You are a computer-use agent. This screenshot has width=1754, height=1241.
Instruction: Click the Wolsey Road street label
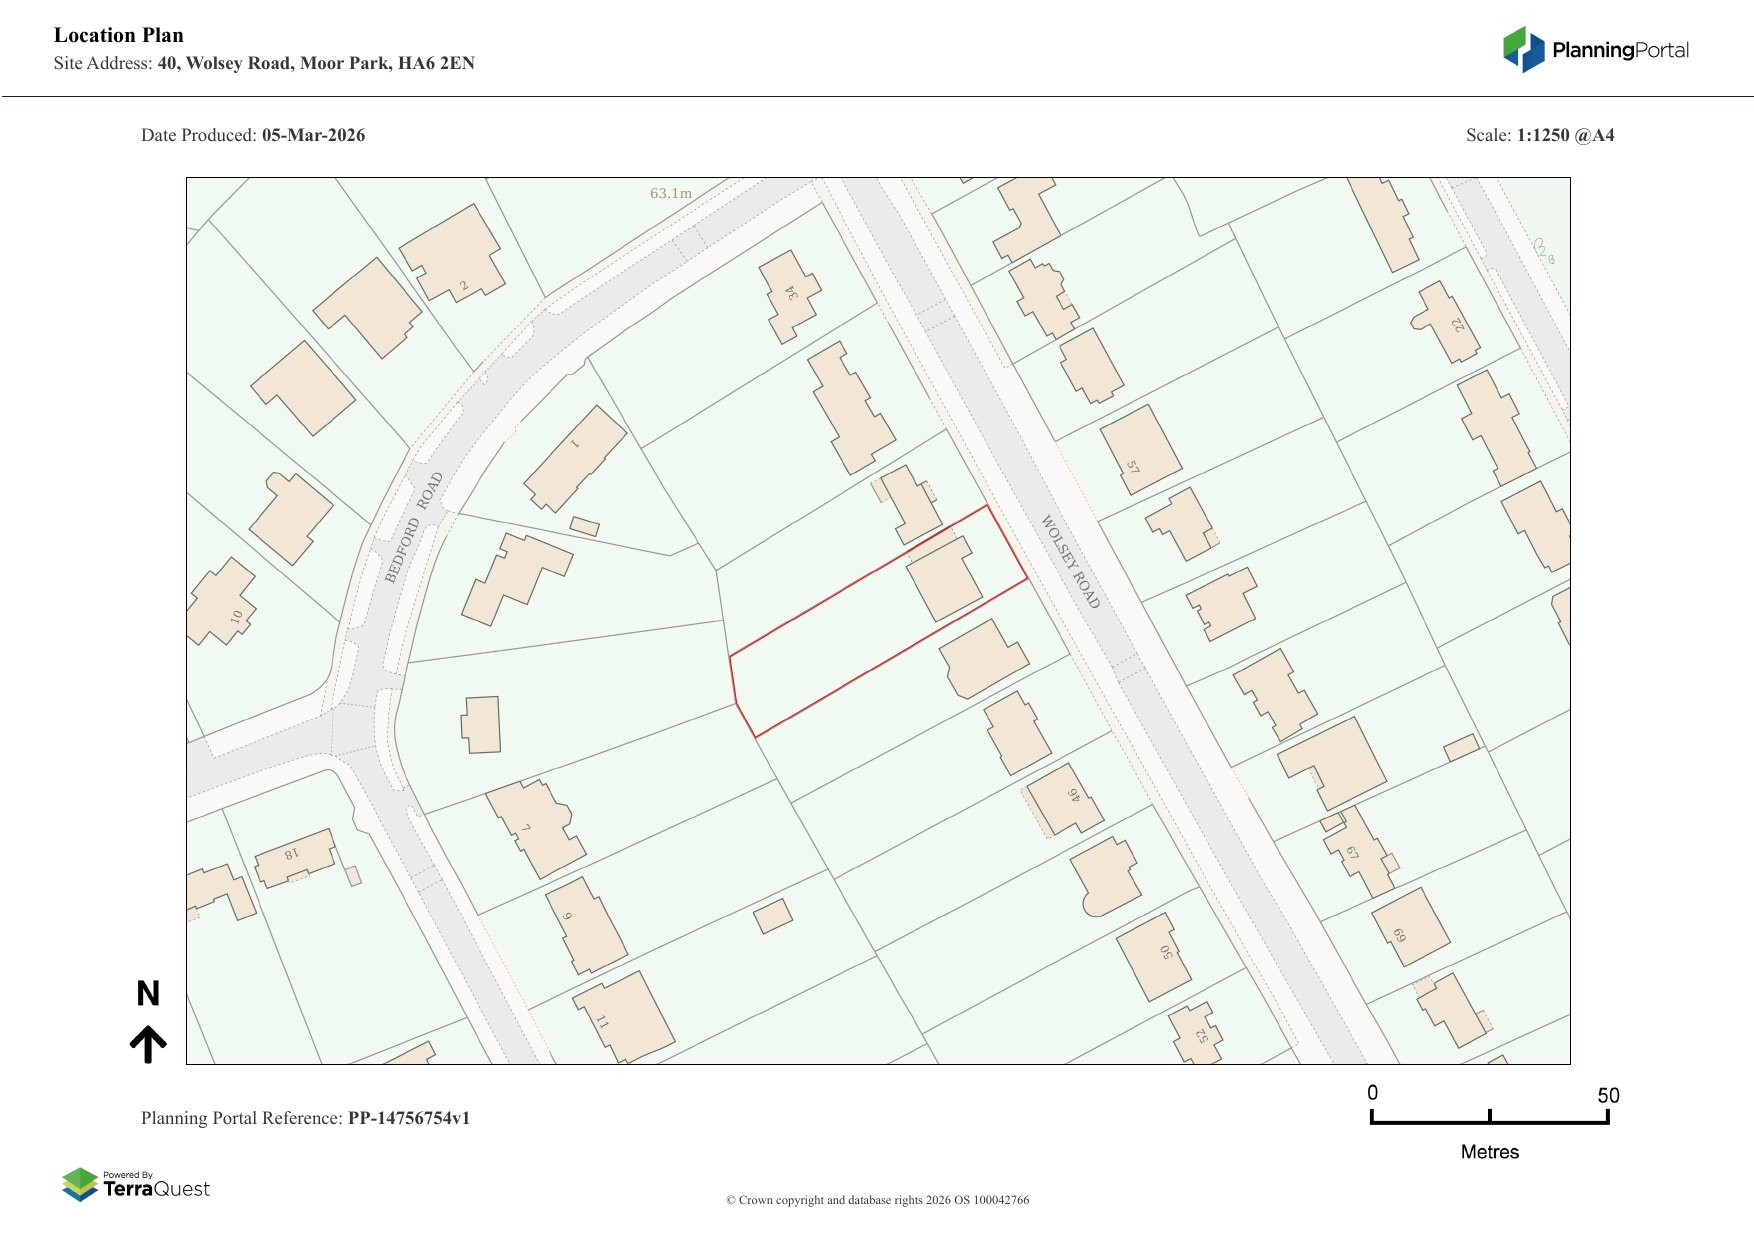[1070, 562]
